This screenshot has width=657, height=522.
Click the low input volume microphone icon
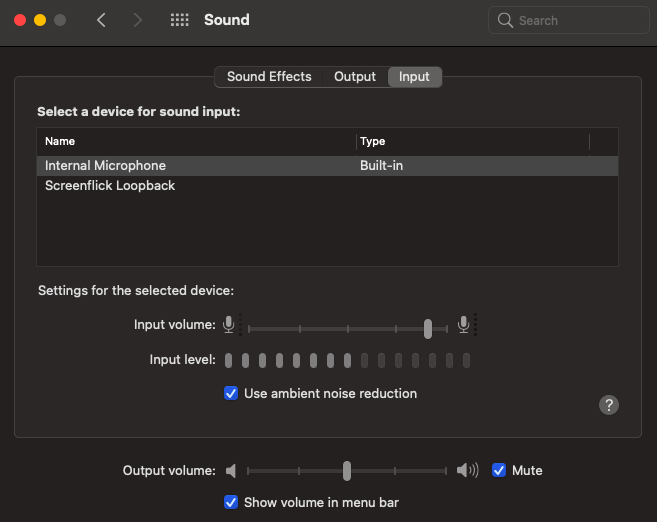(229, 324)
